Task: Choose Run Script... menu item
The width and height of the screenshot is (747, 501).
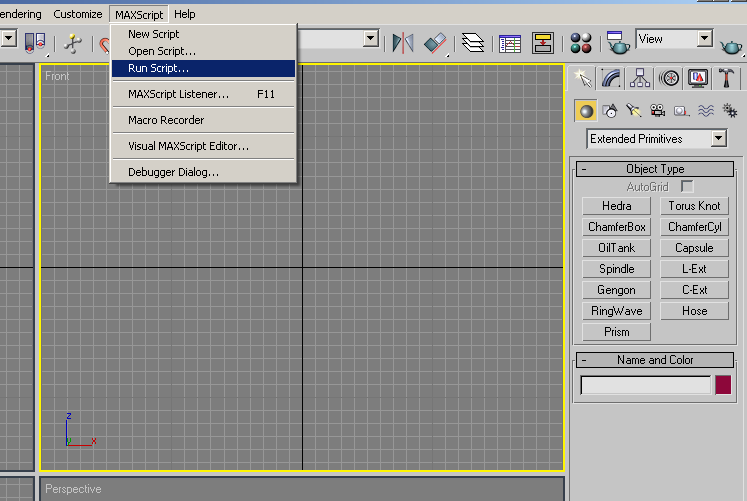Action: 203,68
